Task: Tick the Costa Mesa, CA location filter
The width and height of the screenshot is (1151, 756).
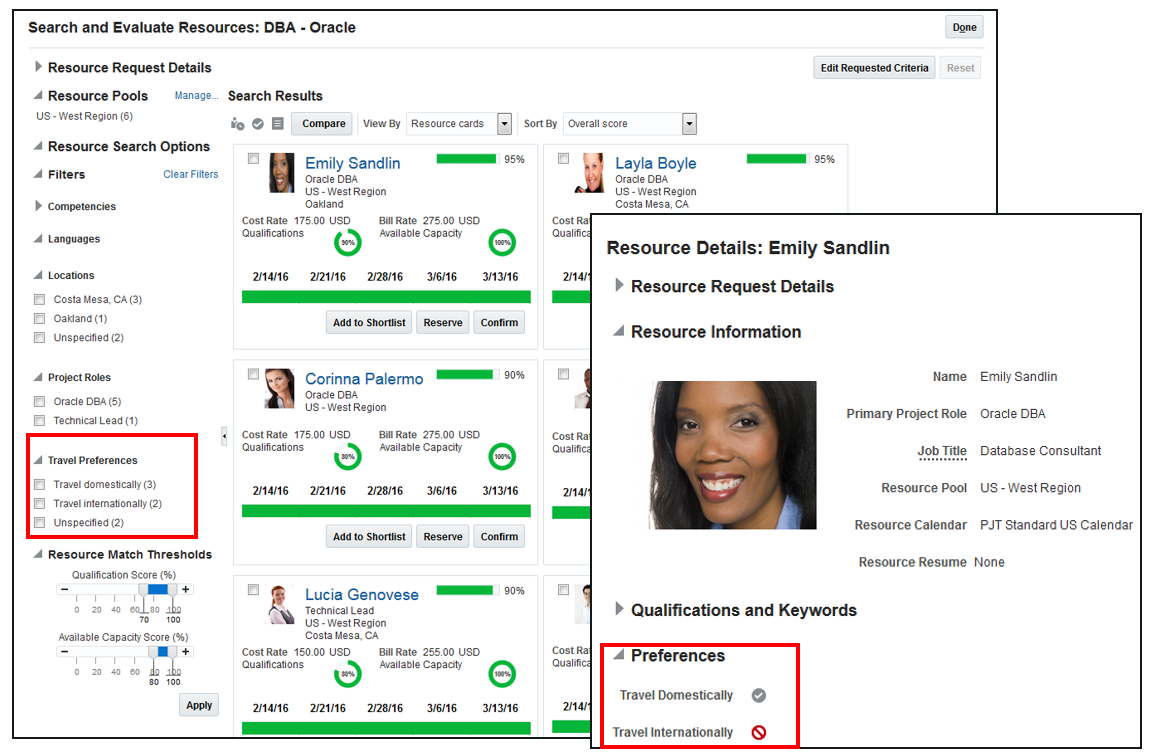Action: tap(40, 299)
